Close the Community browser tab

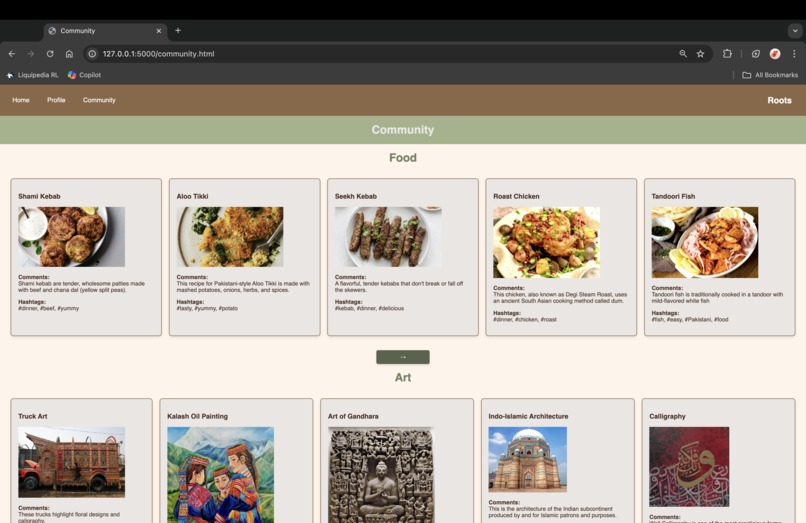[159, 31]
